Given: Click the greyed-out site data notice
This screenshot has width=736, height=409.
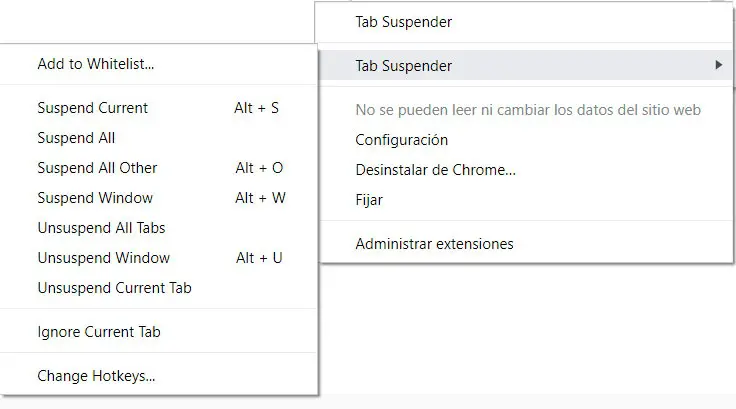Looking at the screenshot, I should [528, 109].
